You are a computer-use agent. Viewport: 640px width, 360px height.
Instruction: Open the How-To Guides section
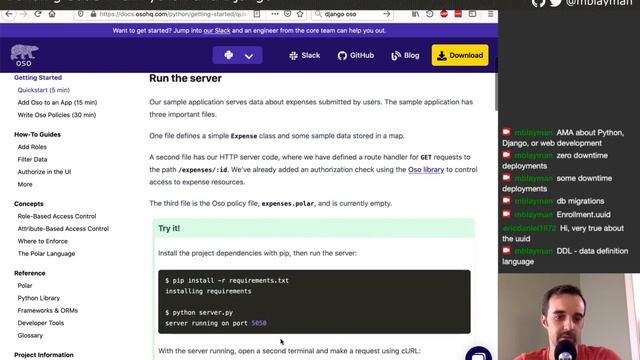(x=37, y=135)
